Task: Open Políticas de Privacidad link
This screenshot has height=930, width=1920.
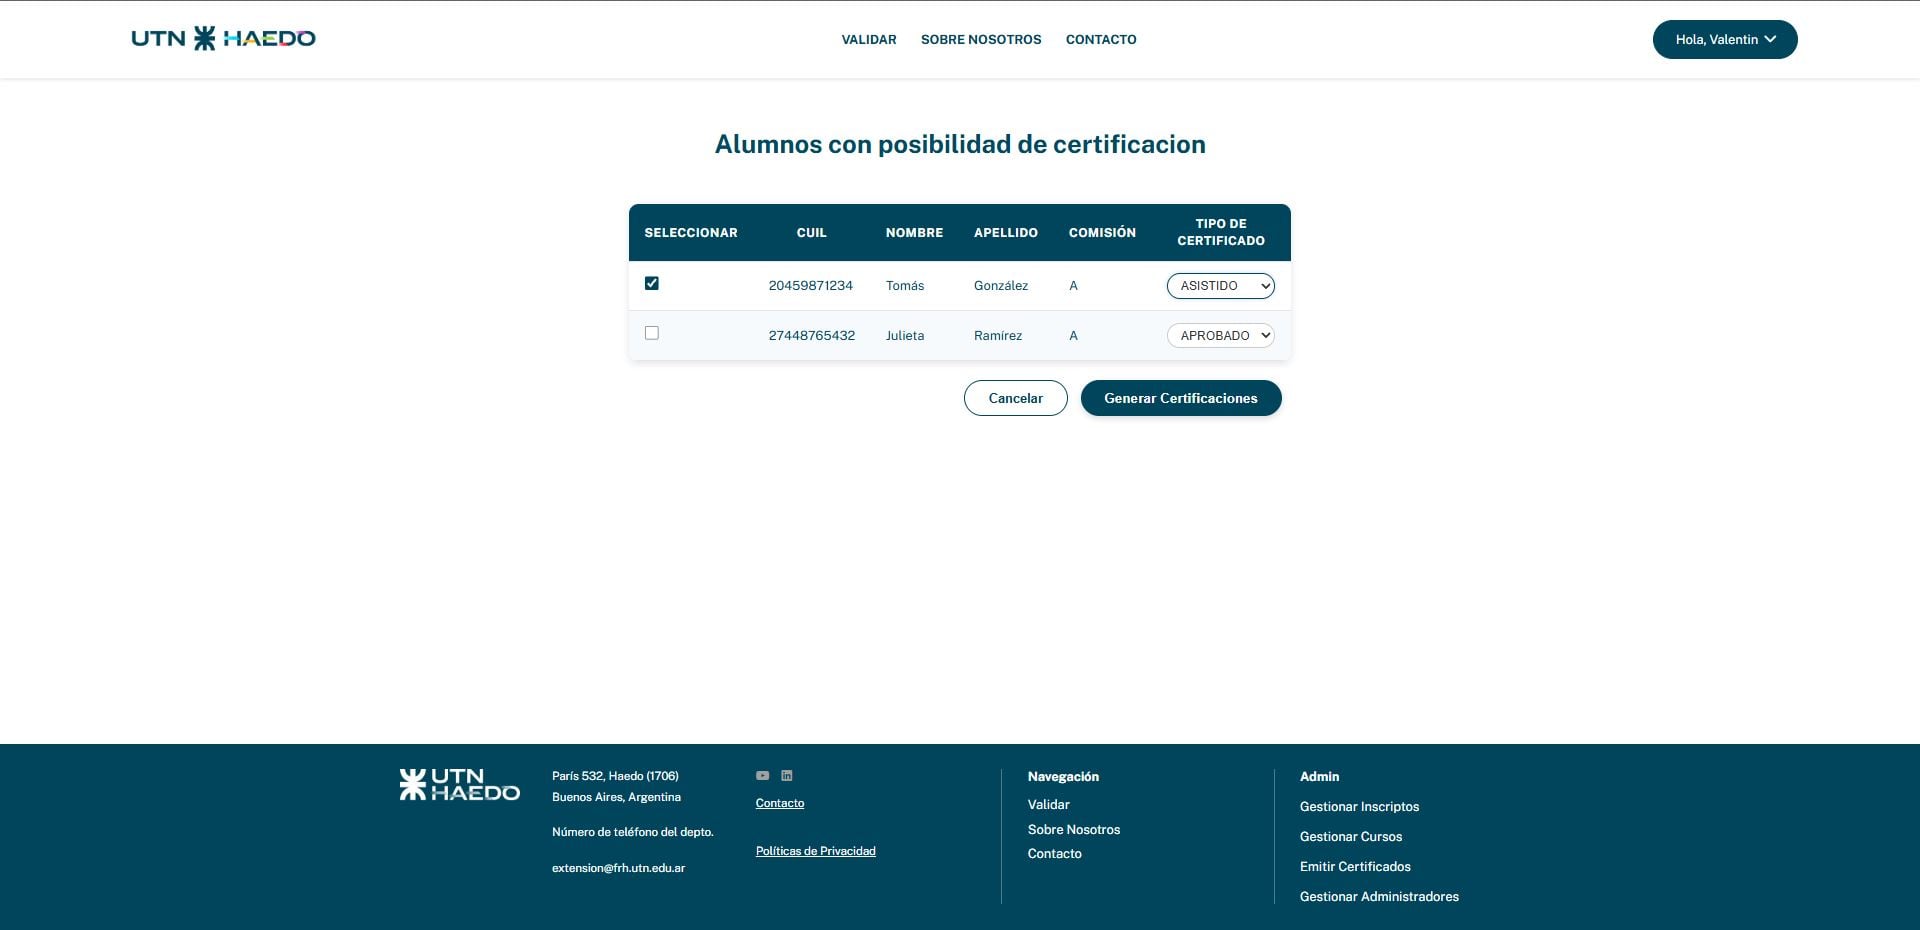Action: [x=816, y=851]
